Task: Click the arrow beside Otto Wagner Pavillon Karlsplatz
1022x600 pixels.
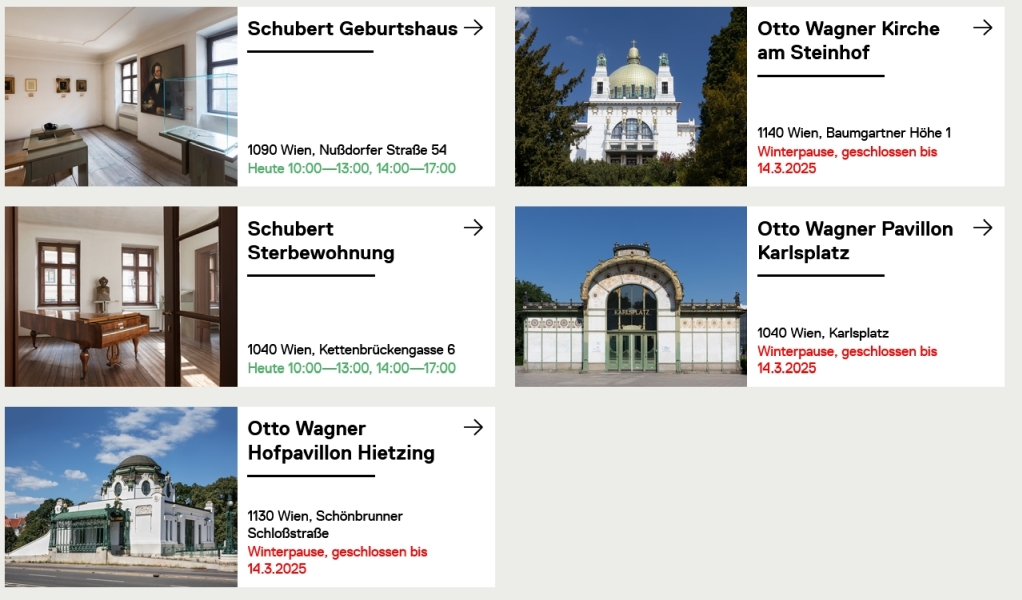Action: 983,228
